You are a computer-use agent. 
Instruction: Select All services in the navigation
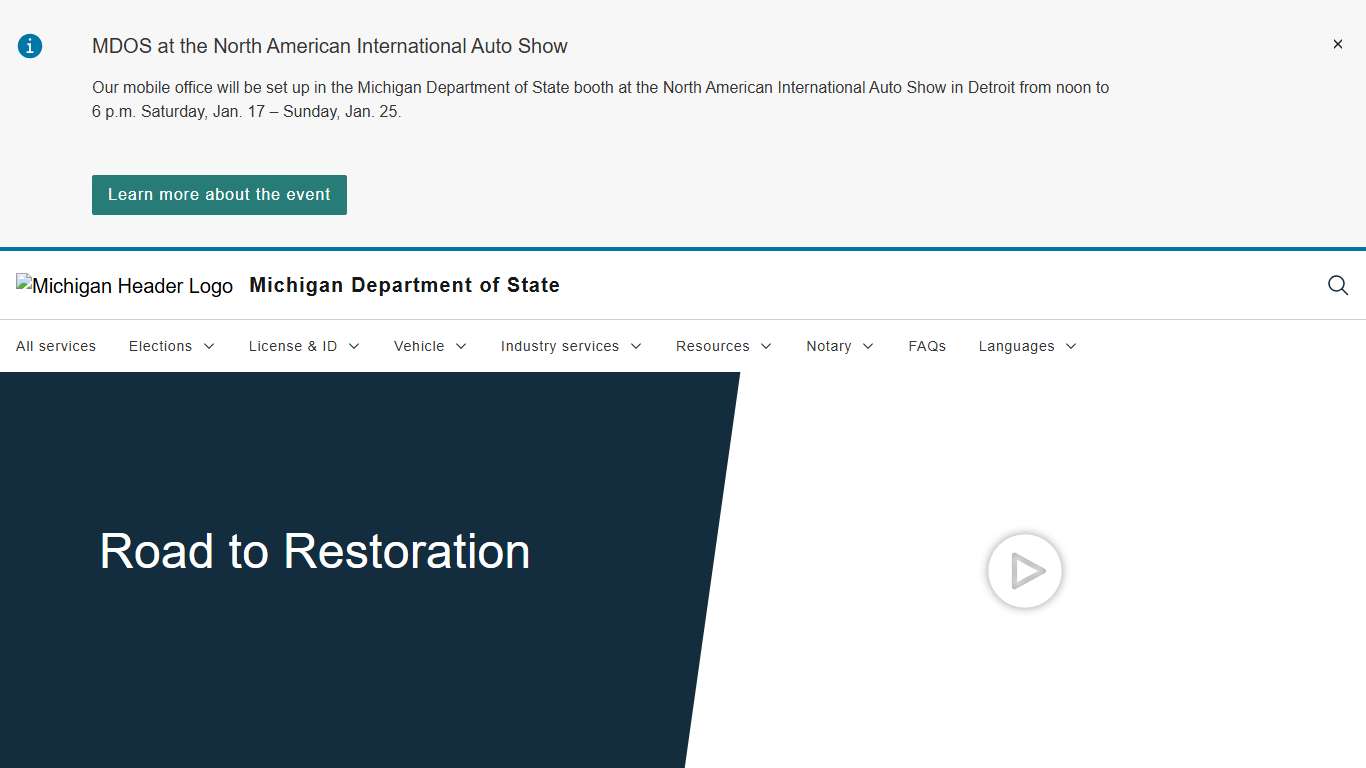tap(56, 346)
